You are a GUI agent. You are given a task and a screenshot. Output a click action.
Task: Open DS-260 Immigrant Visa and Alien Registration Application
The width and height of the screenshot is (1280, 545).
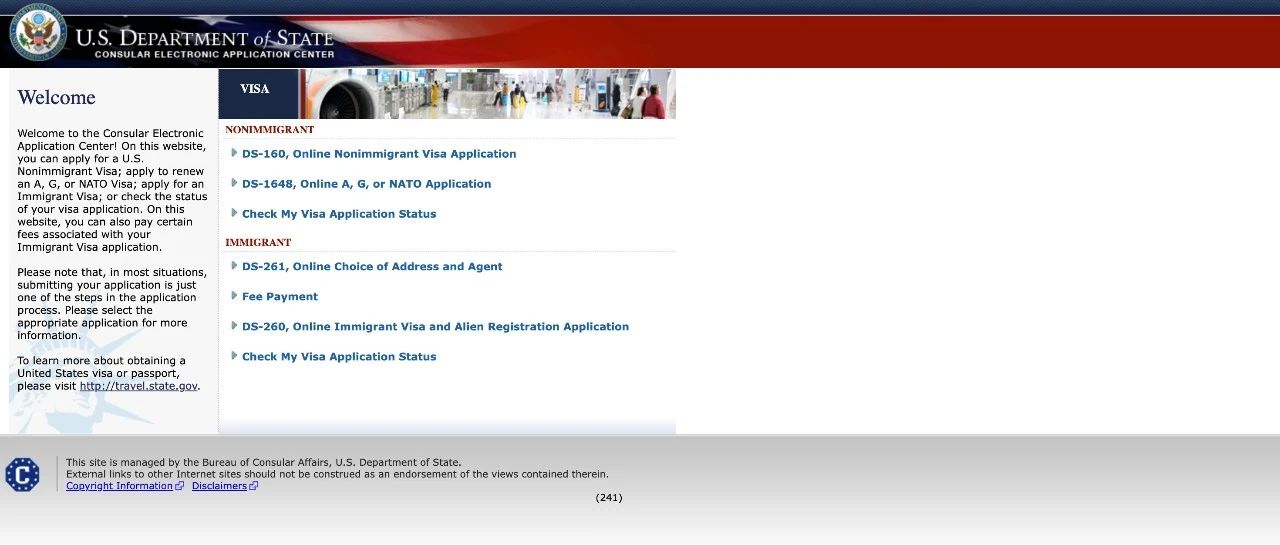point(435,327)
